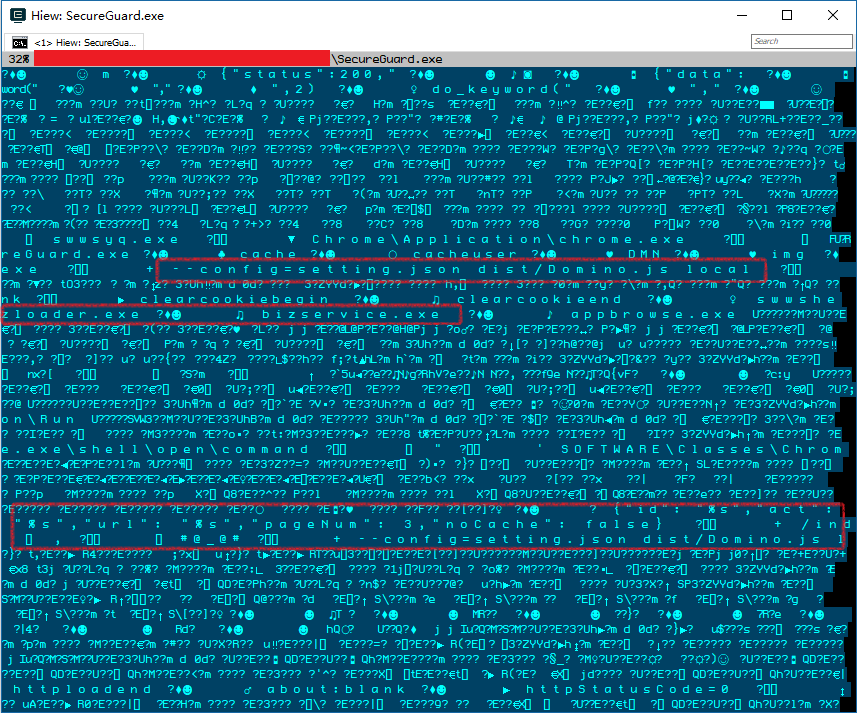
Task: Focus the Search input field
Action: pyautogui.click(x=799, y=41)
